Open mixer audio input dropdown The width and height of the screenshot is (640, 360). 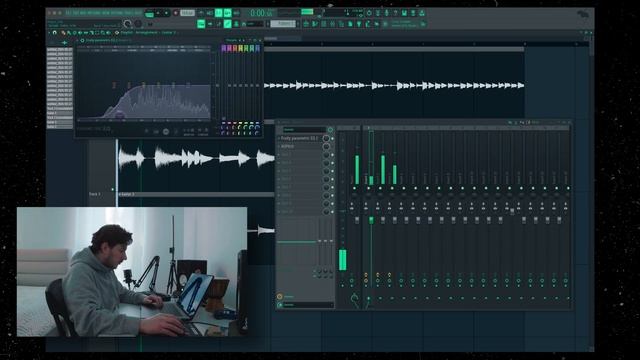pos(304,130)
